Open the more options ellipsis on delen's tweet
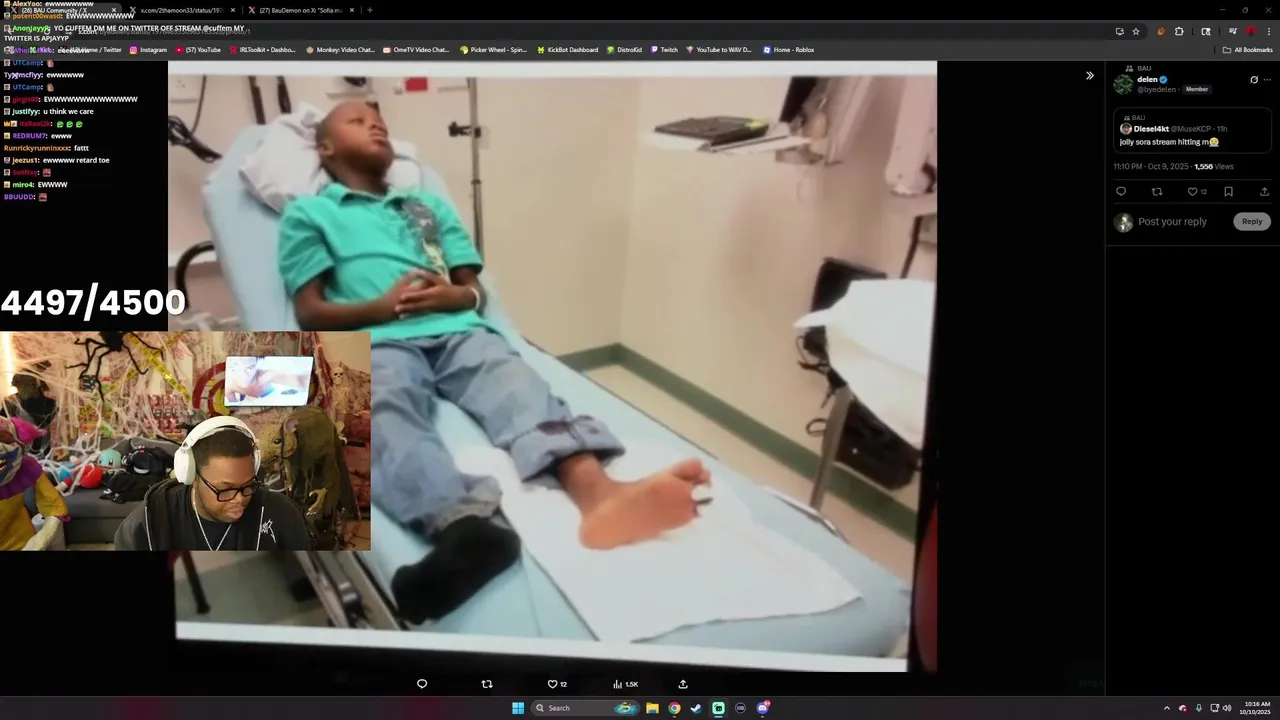 pyautogui.click(x=1266, y=80)
